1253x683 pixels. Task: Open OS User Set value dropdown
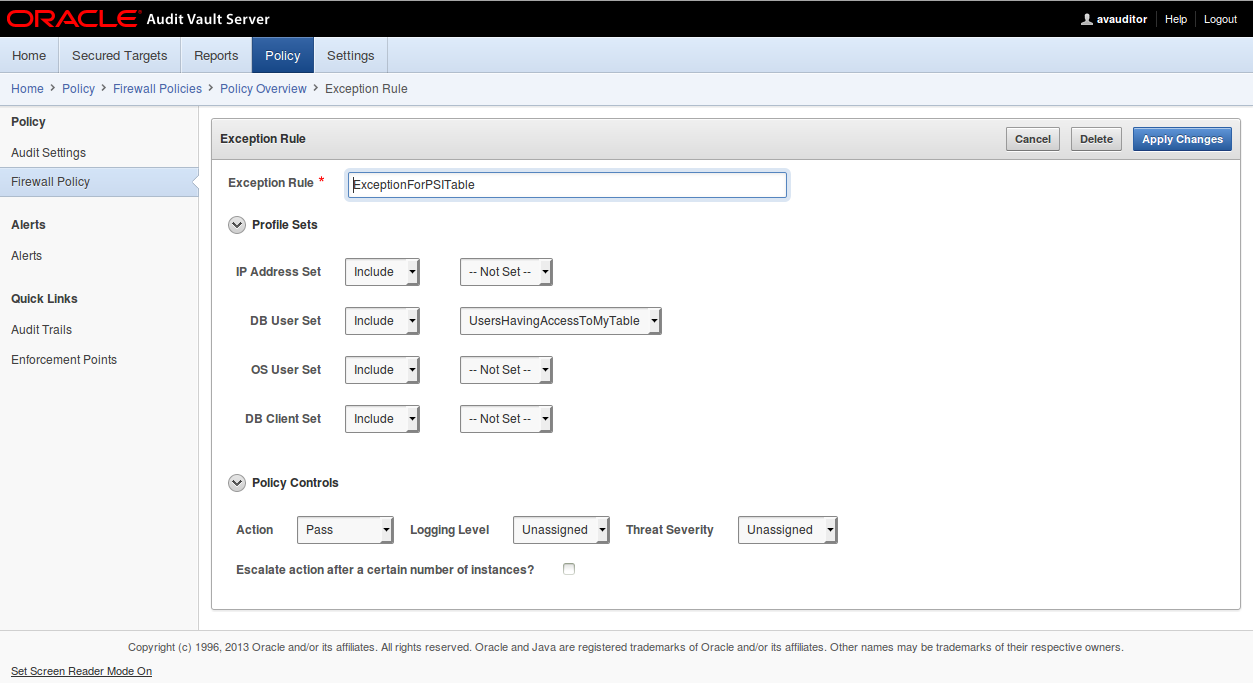506,370
